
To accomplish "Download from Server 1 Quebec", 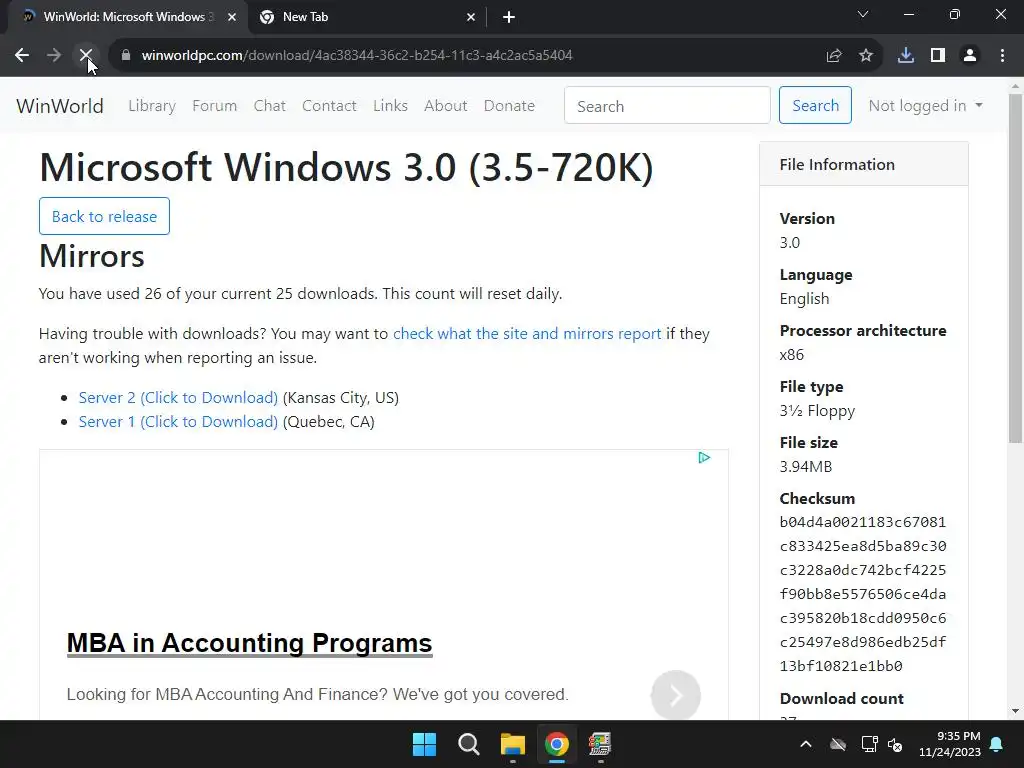I will [178, 422].
